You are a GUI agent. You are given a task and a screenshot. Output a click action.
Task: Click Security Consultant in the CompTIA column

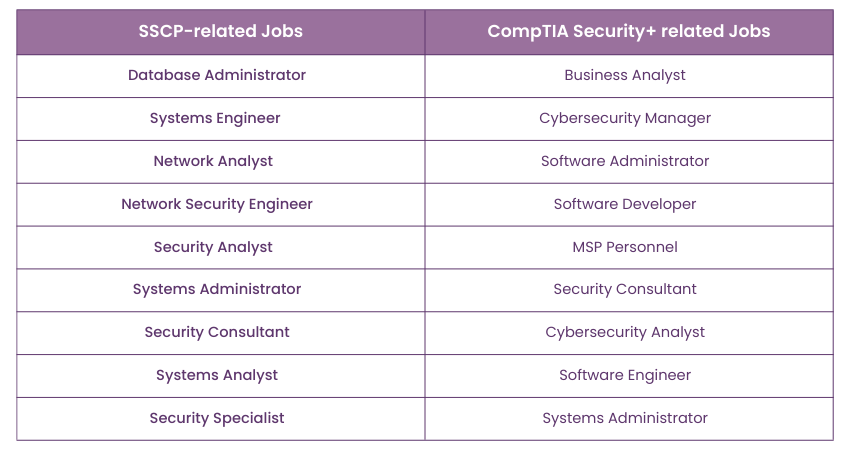click(625, 289)
